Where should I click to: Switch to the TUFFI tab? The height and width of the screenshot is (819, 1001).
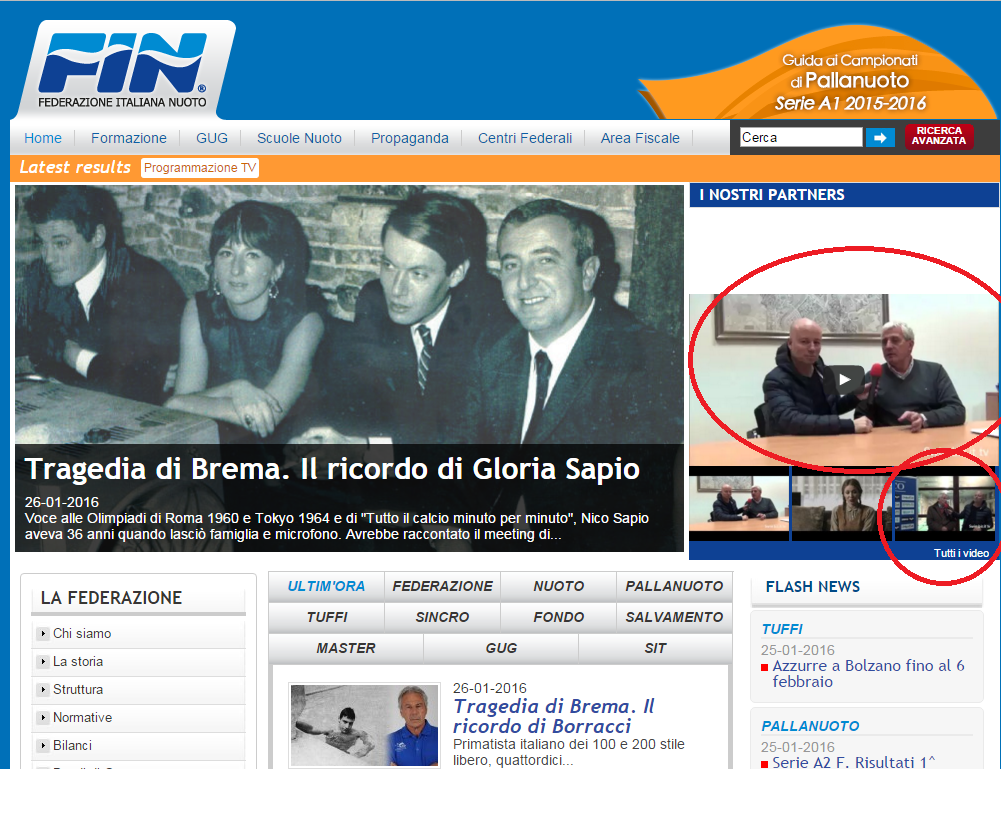coord(326,617)
